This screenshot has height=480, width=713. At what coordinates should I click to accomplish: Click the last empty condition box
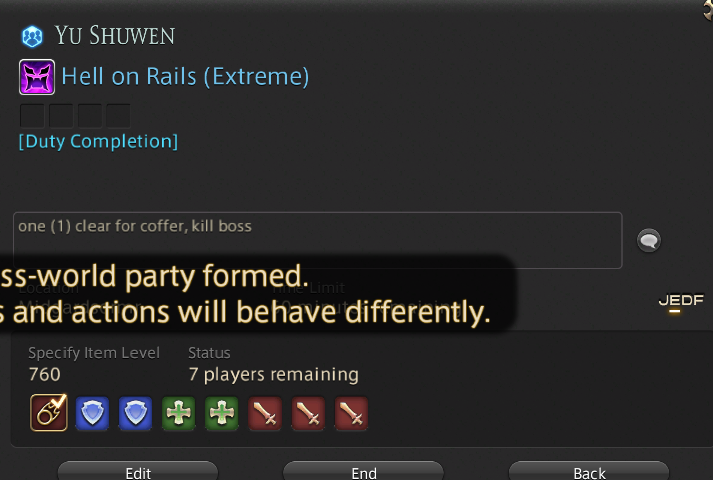[x=118, y=115]
